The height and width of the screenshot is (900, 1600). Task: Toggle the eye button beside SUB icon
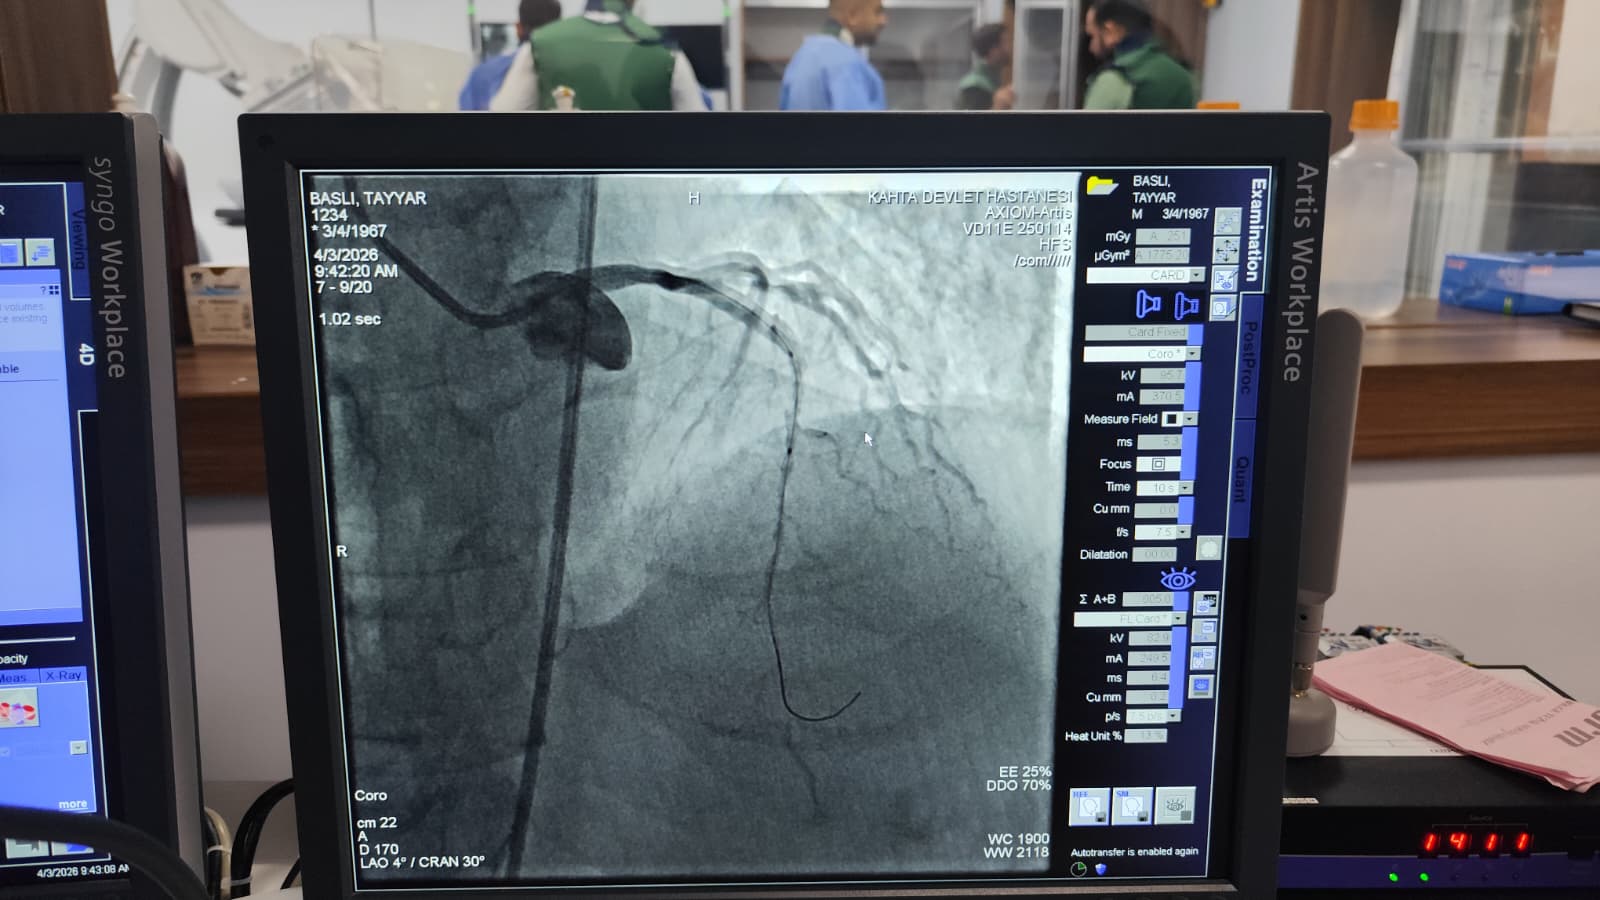1175,806
